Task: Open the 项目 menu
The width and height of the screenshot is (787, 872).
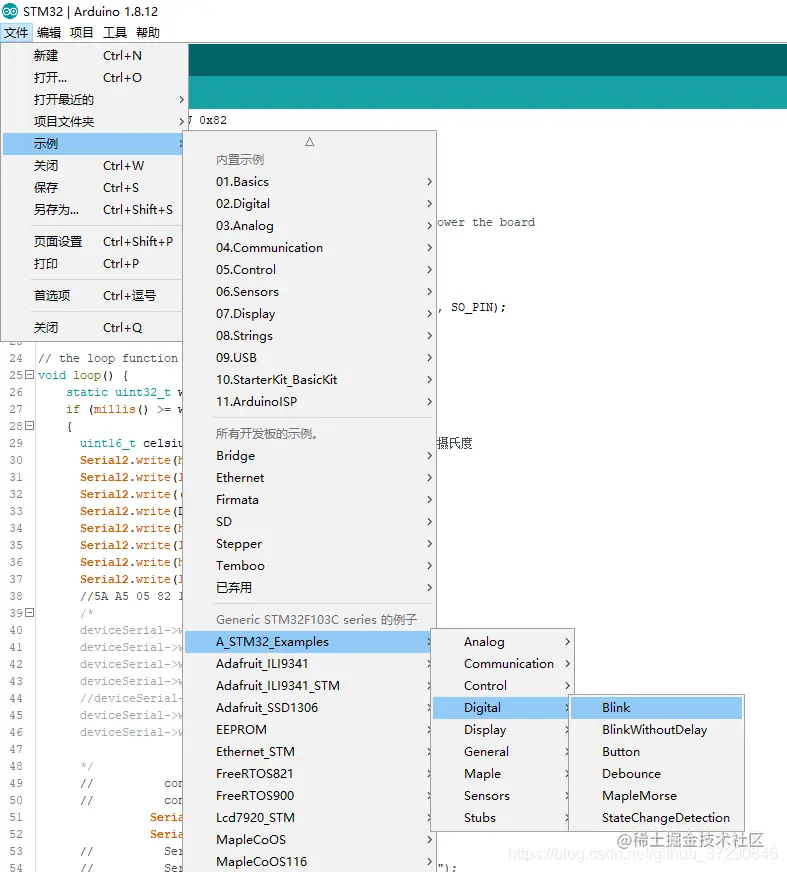Action: coord(82,32)
